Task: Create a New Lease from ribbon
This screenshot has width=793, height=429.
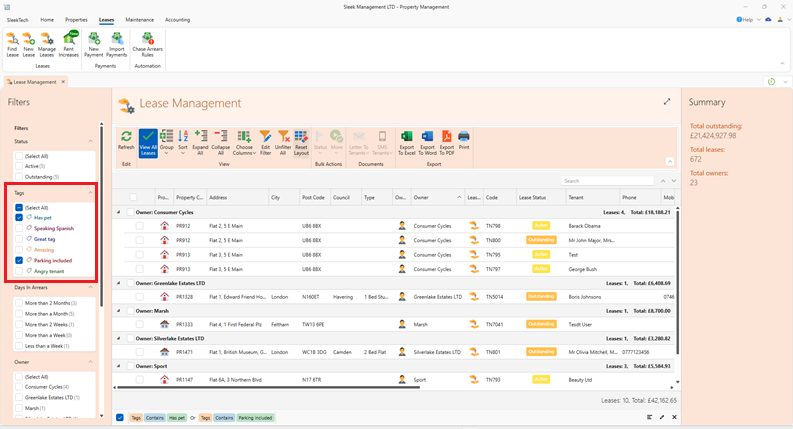Action: pyautogui.click(x=29, y=45)
